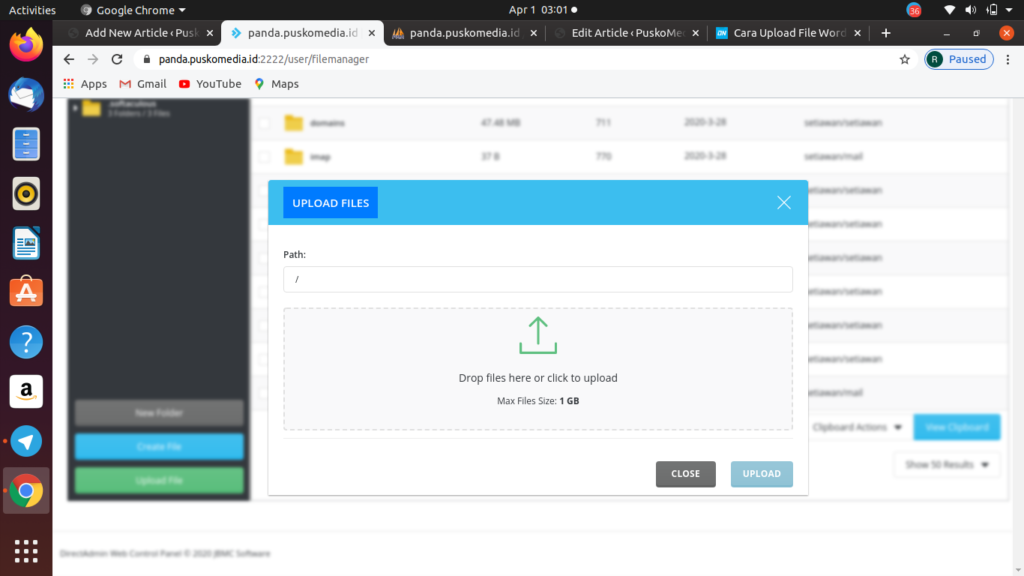
Task: Click the address bar URL
Action: tap(264, 59)
